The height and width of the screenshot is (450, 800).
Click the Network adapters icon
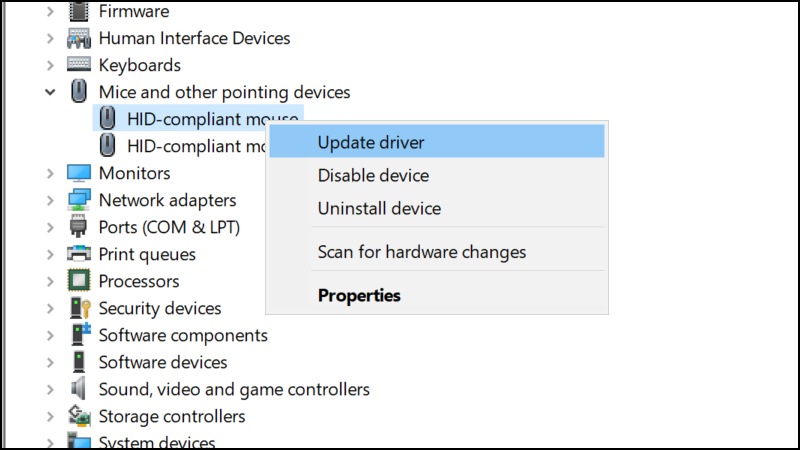pyautogui.click(x=79, y=201)
